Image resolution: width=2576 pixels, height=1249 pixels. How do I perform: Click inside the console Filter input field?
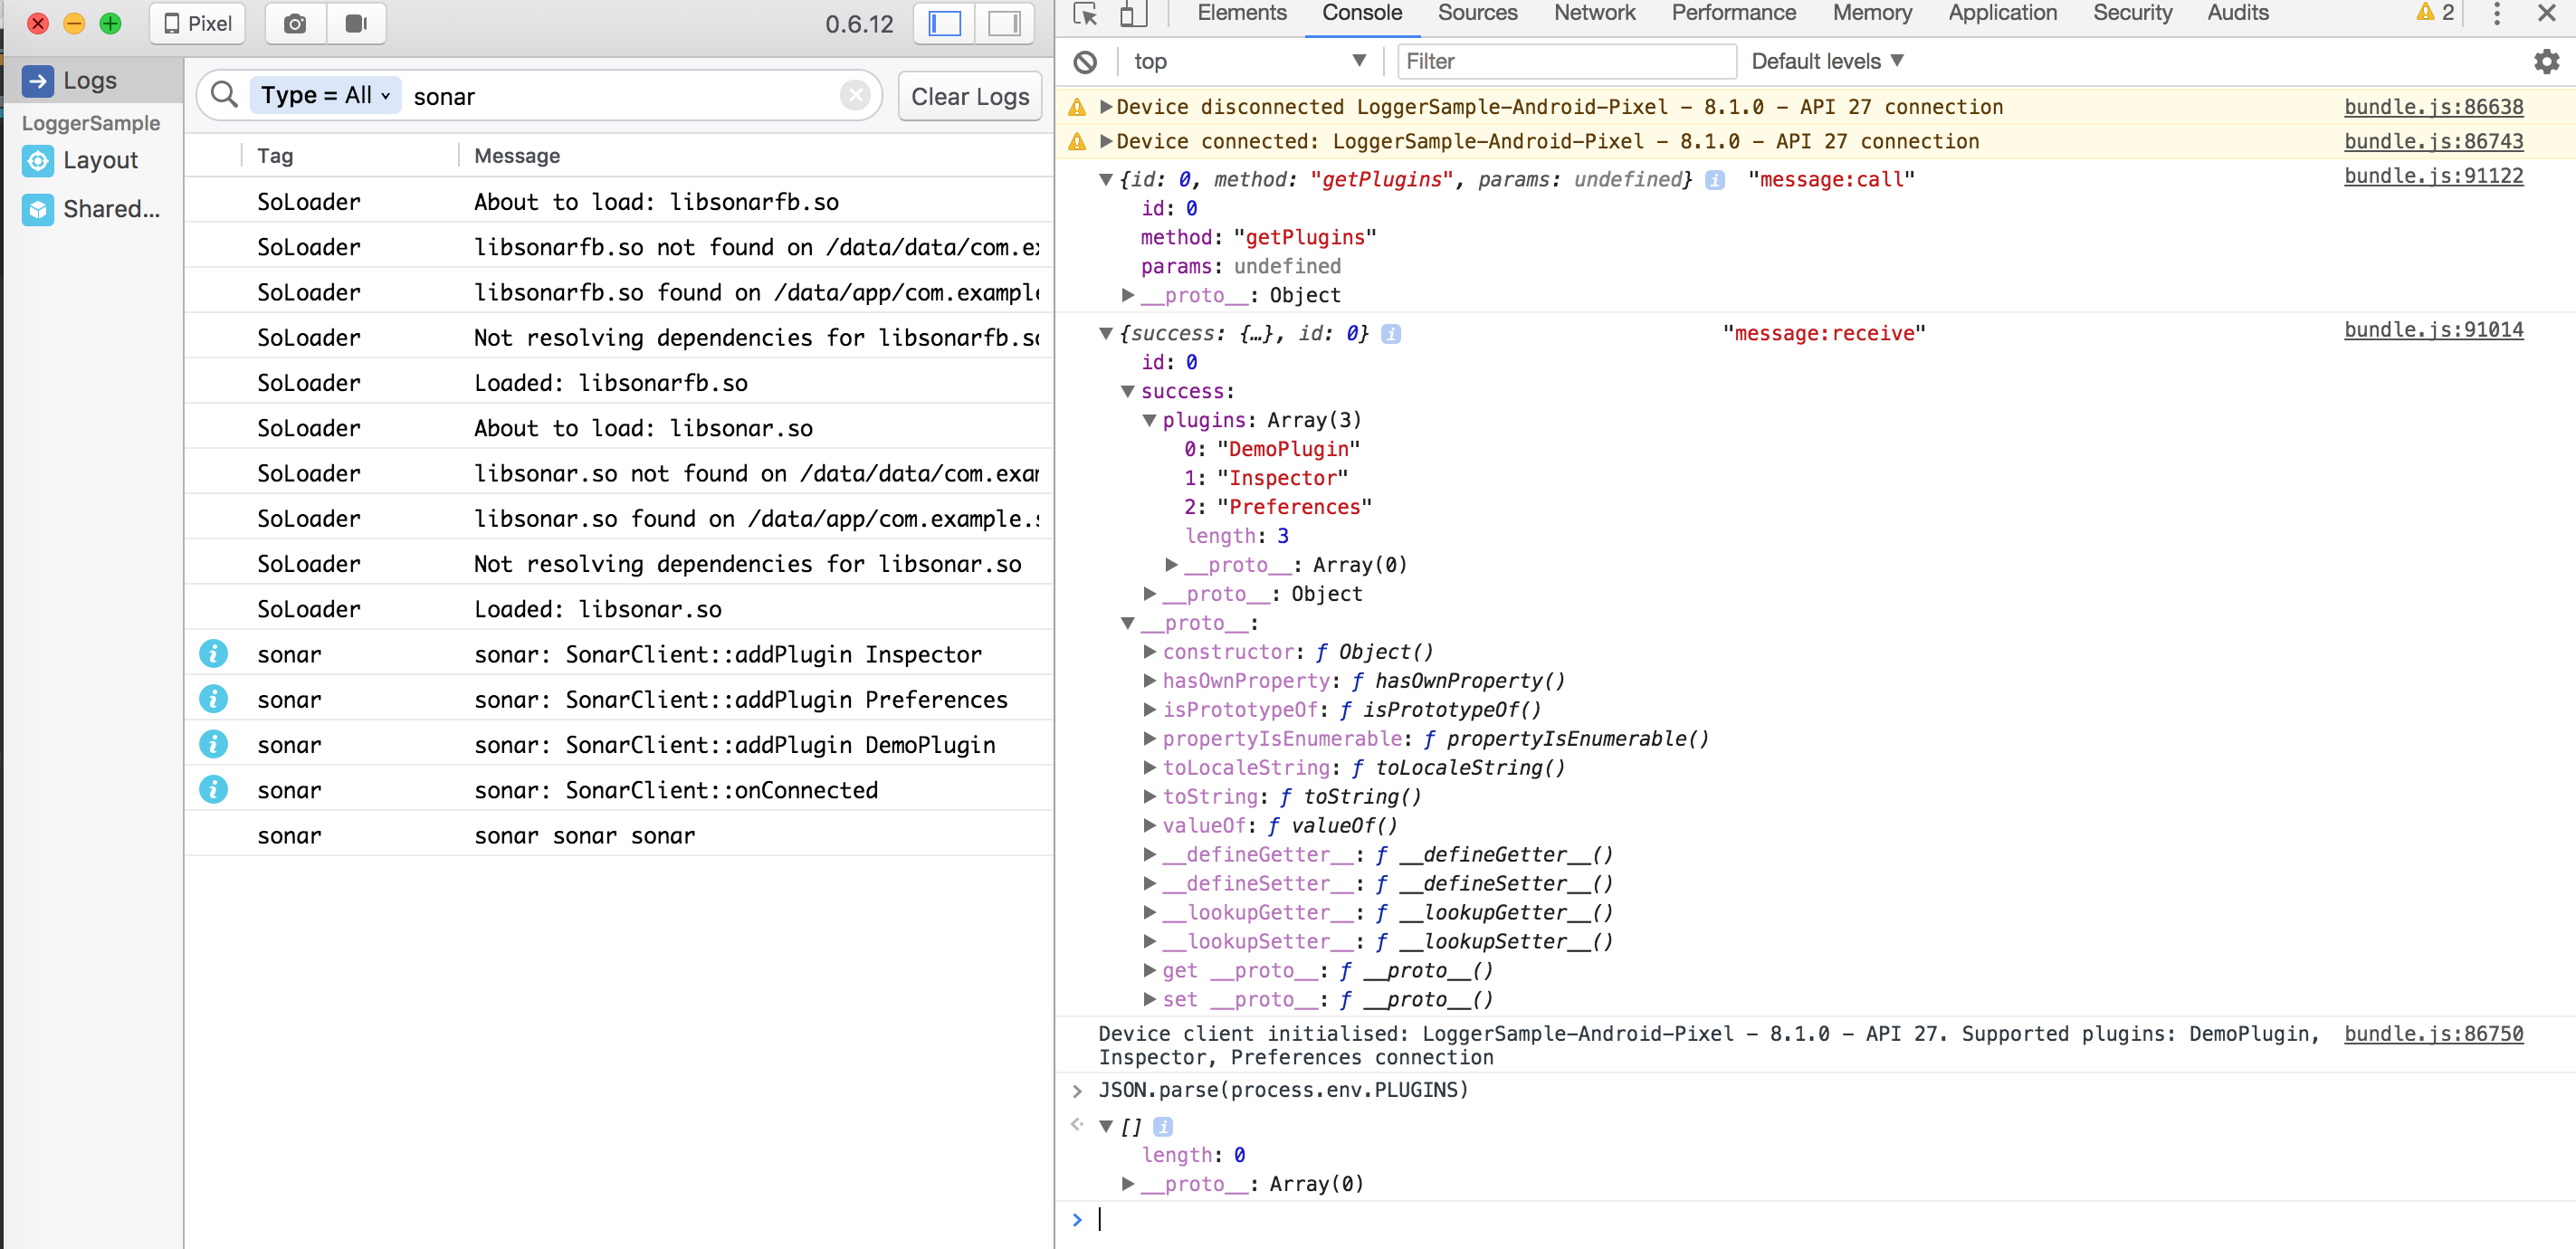(x=1565, y=61)
